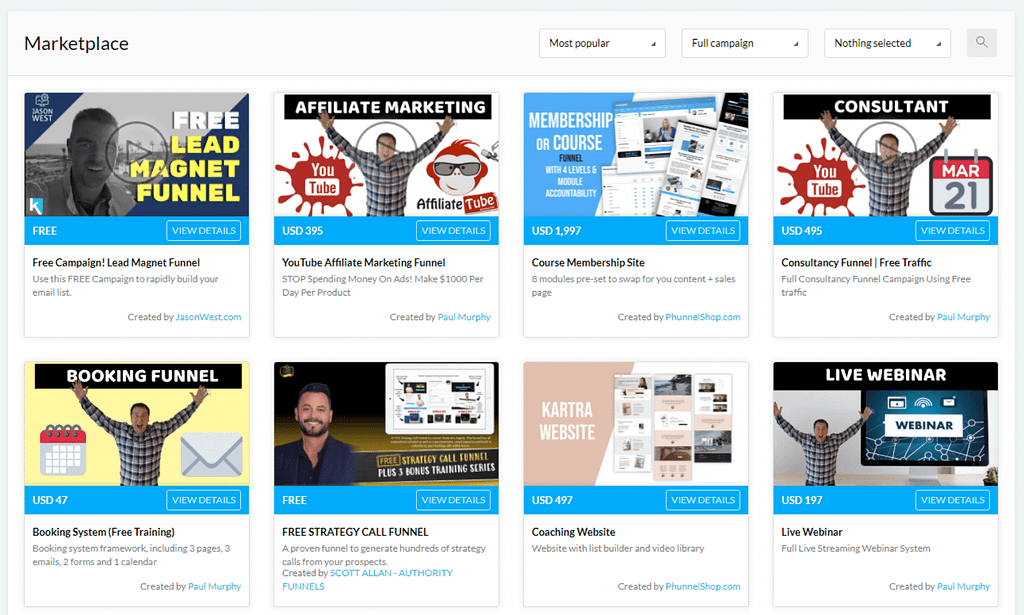Click title 'Coaching Website'
The image size is (1024, 615).
pyautogui.click(x=573, y=532)
